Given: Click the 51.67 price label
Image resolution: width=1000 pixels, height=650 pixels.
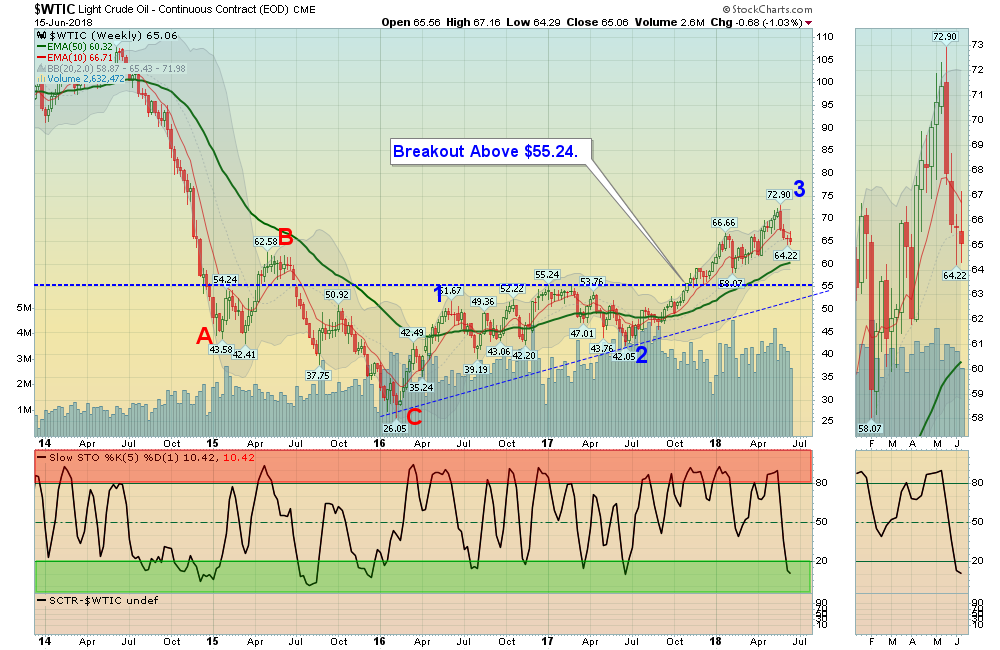Looking at the screenshot, I should [452, 291].
